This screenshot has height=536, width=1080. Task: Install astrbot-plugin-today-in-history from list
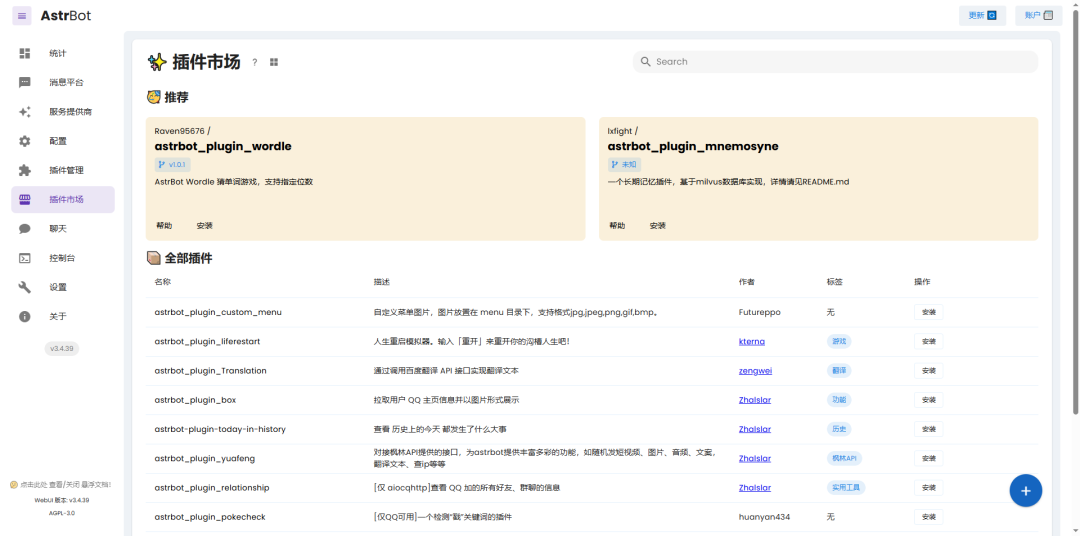928,429
